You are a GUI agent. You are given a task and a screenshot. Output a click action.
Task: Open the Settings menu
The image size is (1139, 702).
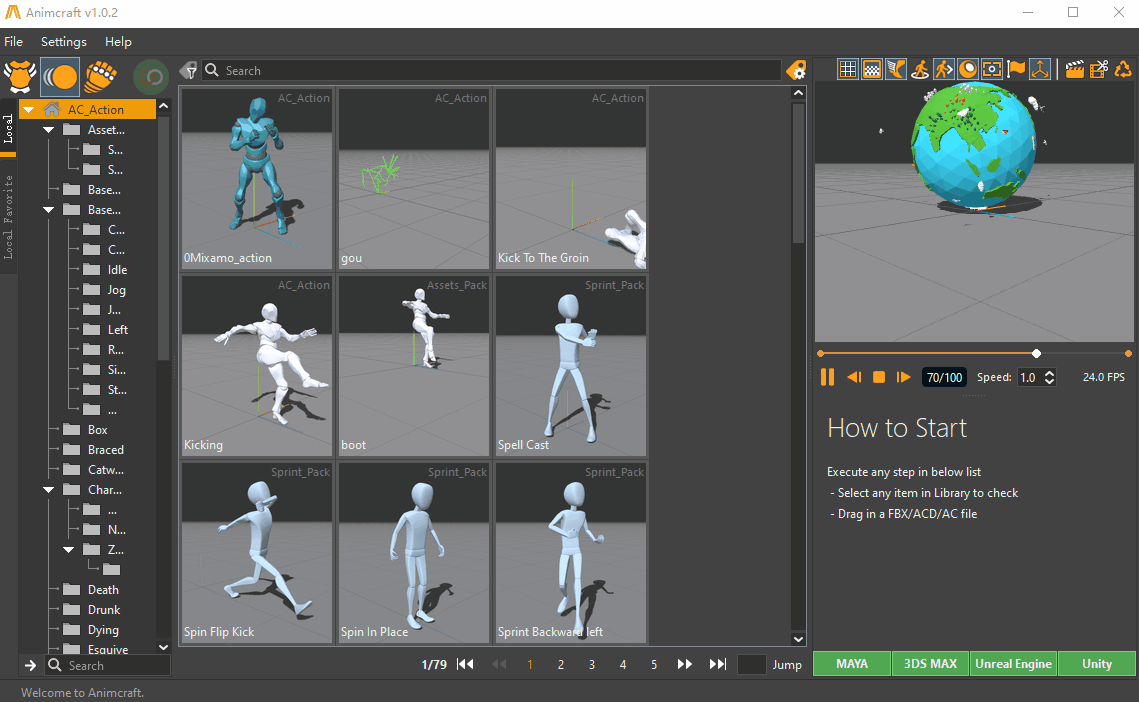[x=64, y=41]
